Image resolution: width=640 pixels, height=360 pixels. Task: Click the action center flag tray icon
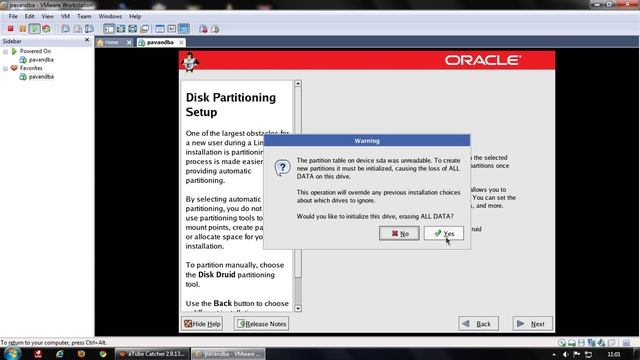577,354
